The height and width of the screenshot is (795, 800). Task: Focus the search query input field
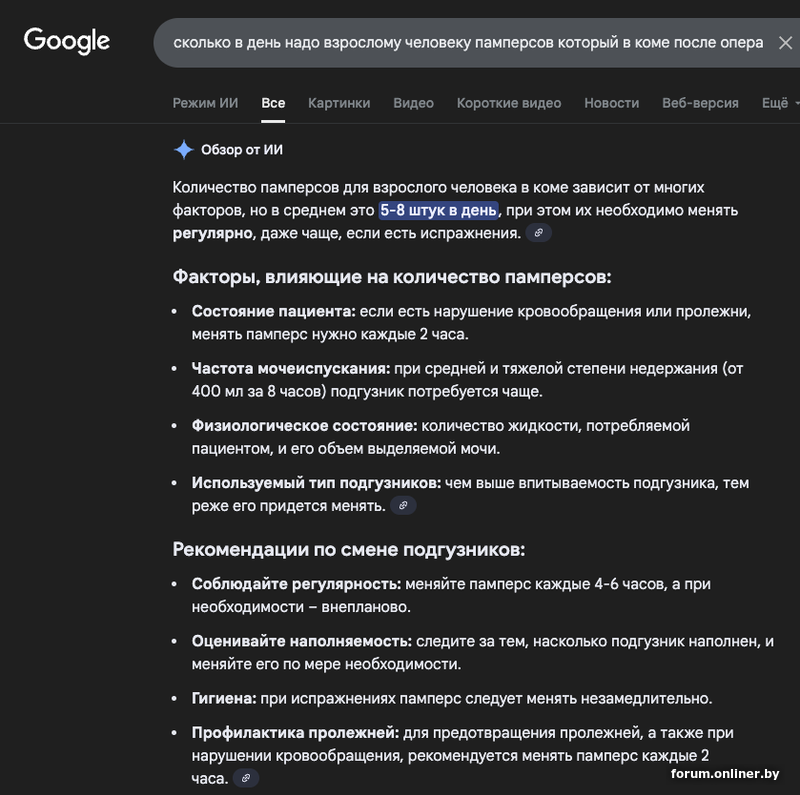tap(467, 43)
